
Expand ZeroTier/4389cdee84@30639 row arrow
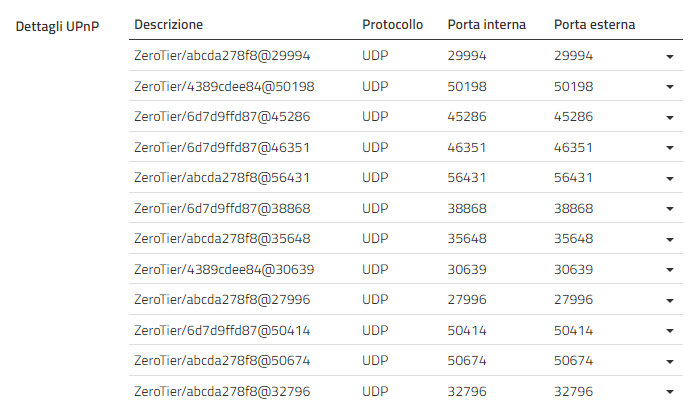coord(670,270)
